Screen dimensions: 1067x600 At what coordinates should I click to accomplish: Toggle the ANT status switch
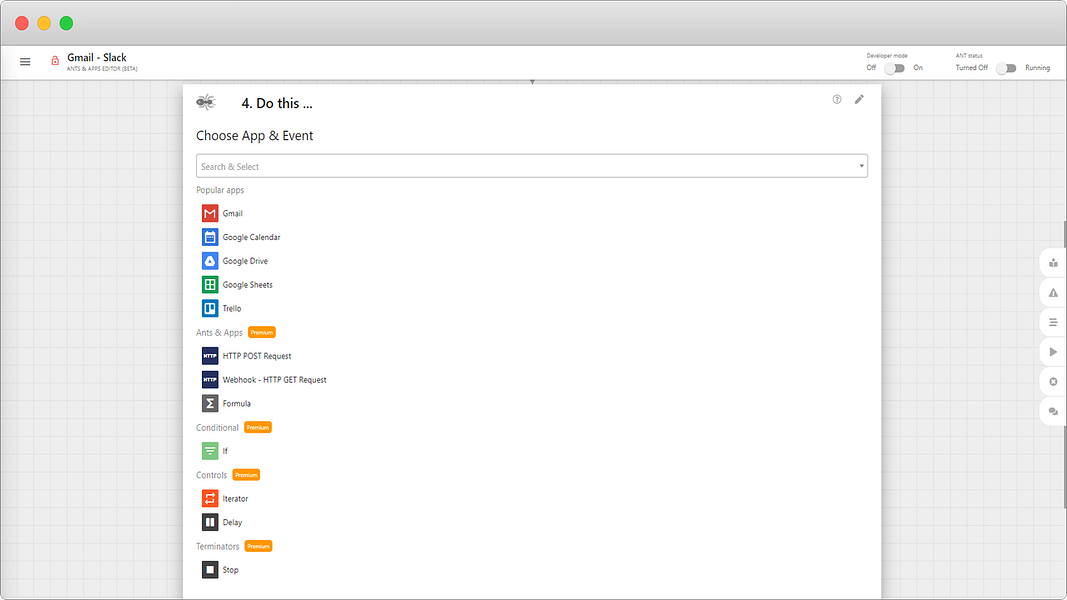click(x=1006, y=68)
